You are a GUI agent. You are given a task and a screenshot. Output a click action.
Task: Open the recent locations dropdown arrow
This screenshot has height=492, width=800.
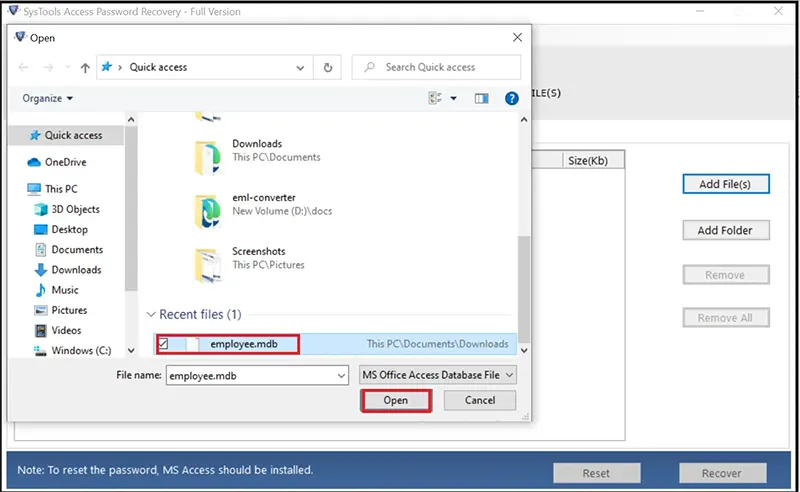[x=67, y=67]
